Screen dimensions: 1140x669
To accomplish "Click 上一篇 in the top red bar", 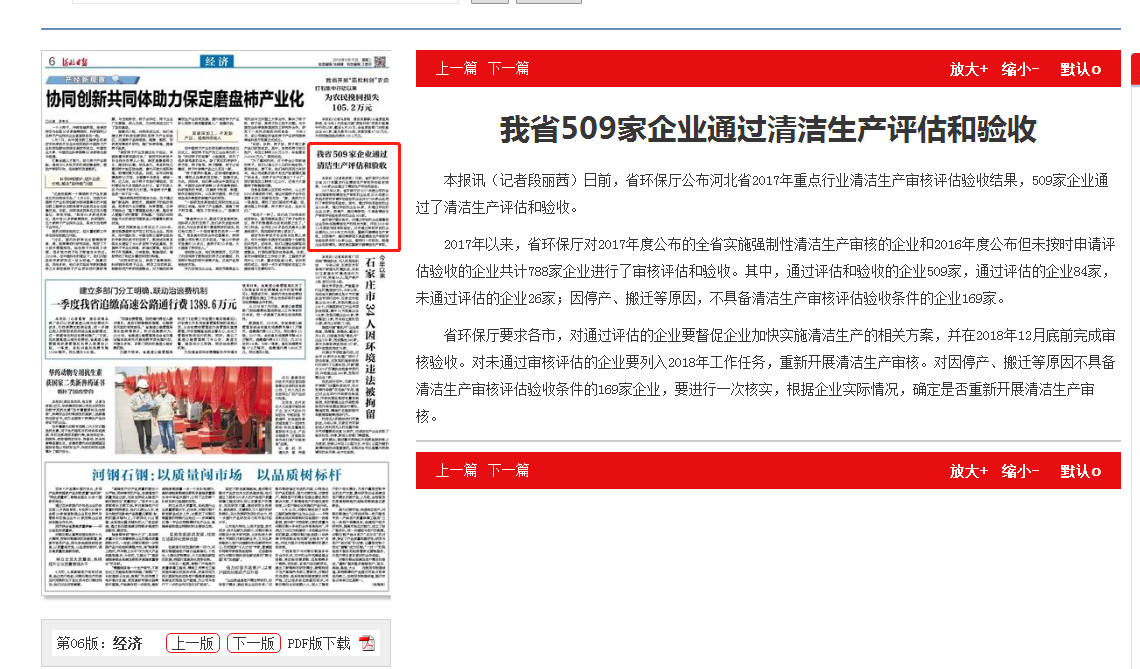I will pos(456,69).
